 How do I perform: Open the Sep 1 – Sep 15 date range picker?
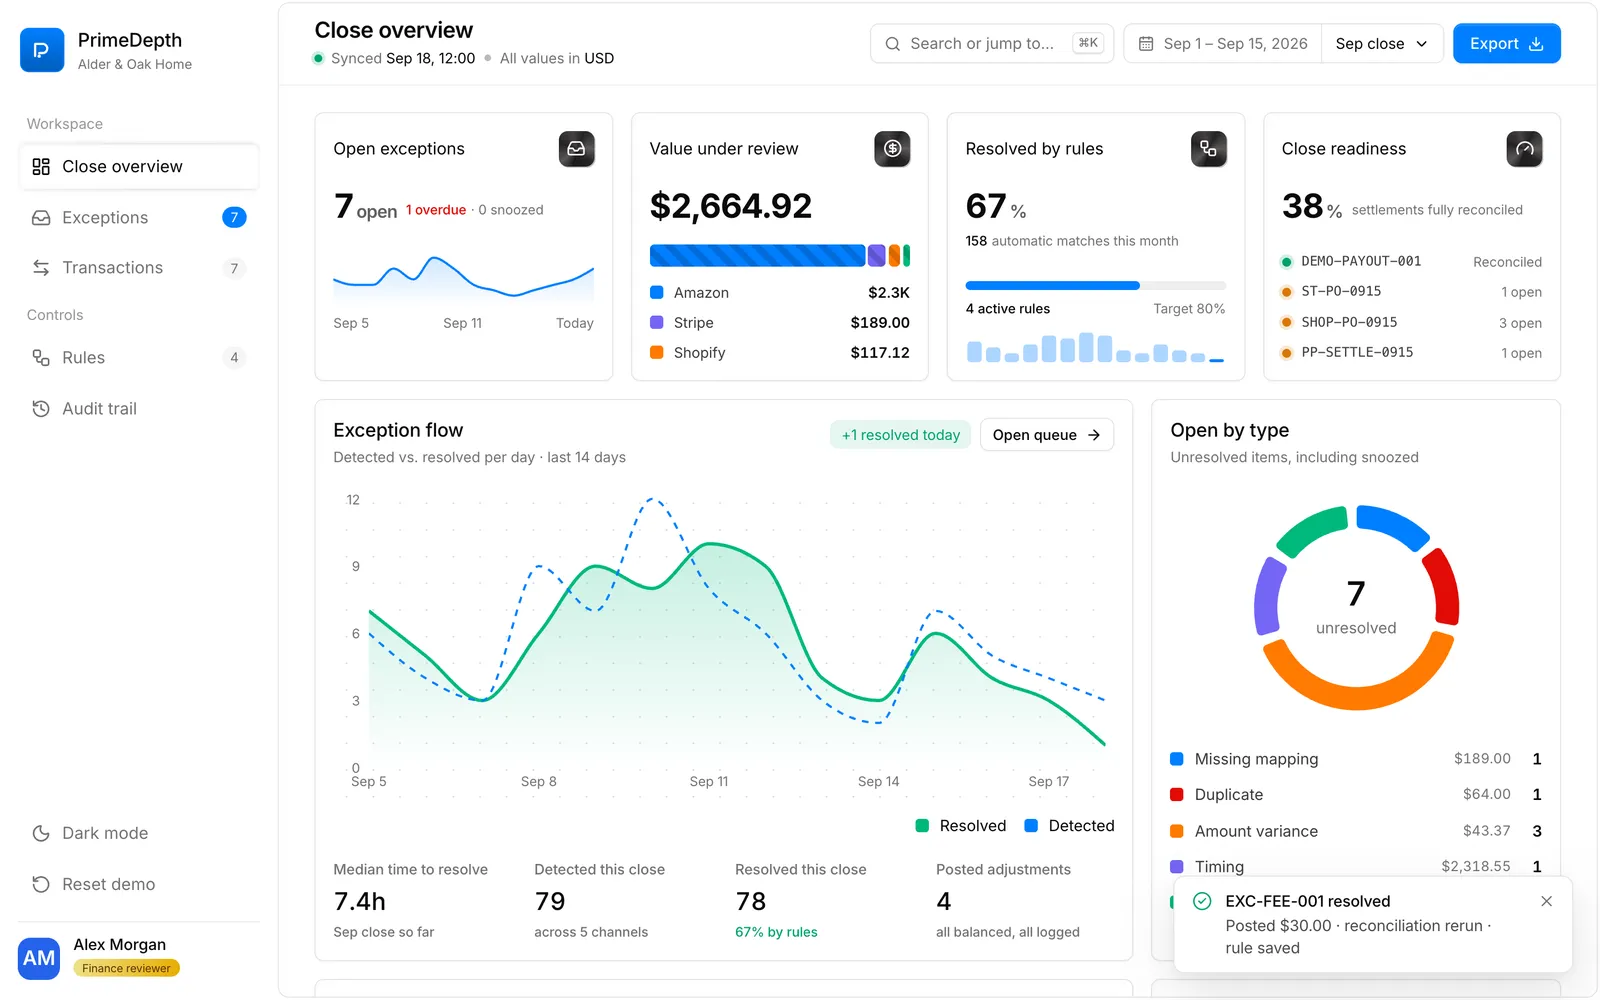(x=1222, y=43)
